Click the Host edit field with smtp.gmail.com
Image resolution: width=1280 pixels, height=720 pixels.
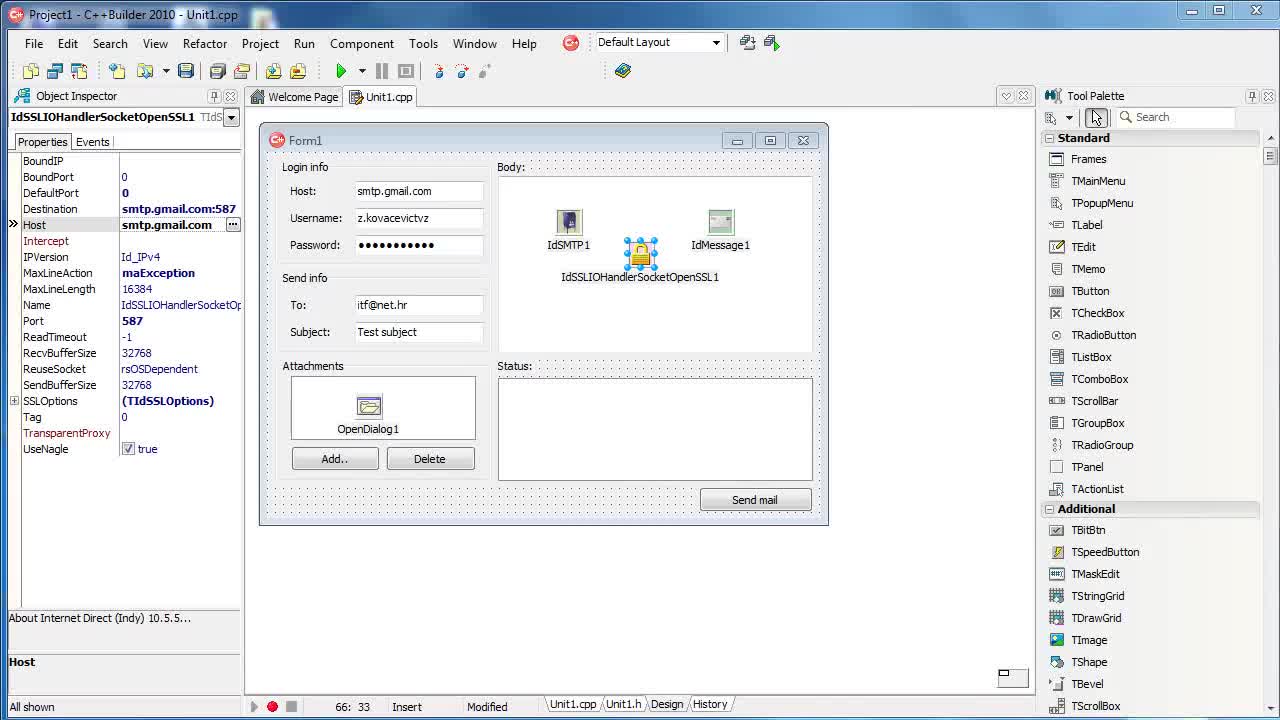pyautogui.click(x=418, y=191)
